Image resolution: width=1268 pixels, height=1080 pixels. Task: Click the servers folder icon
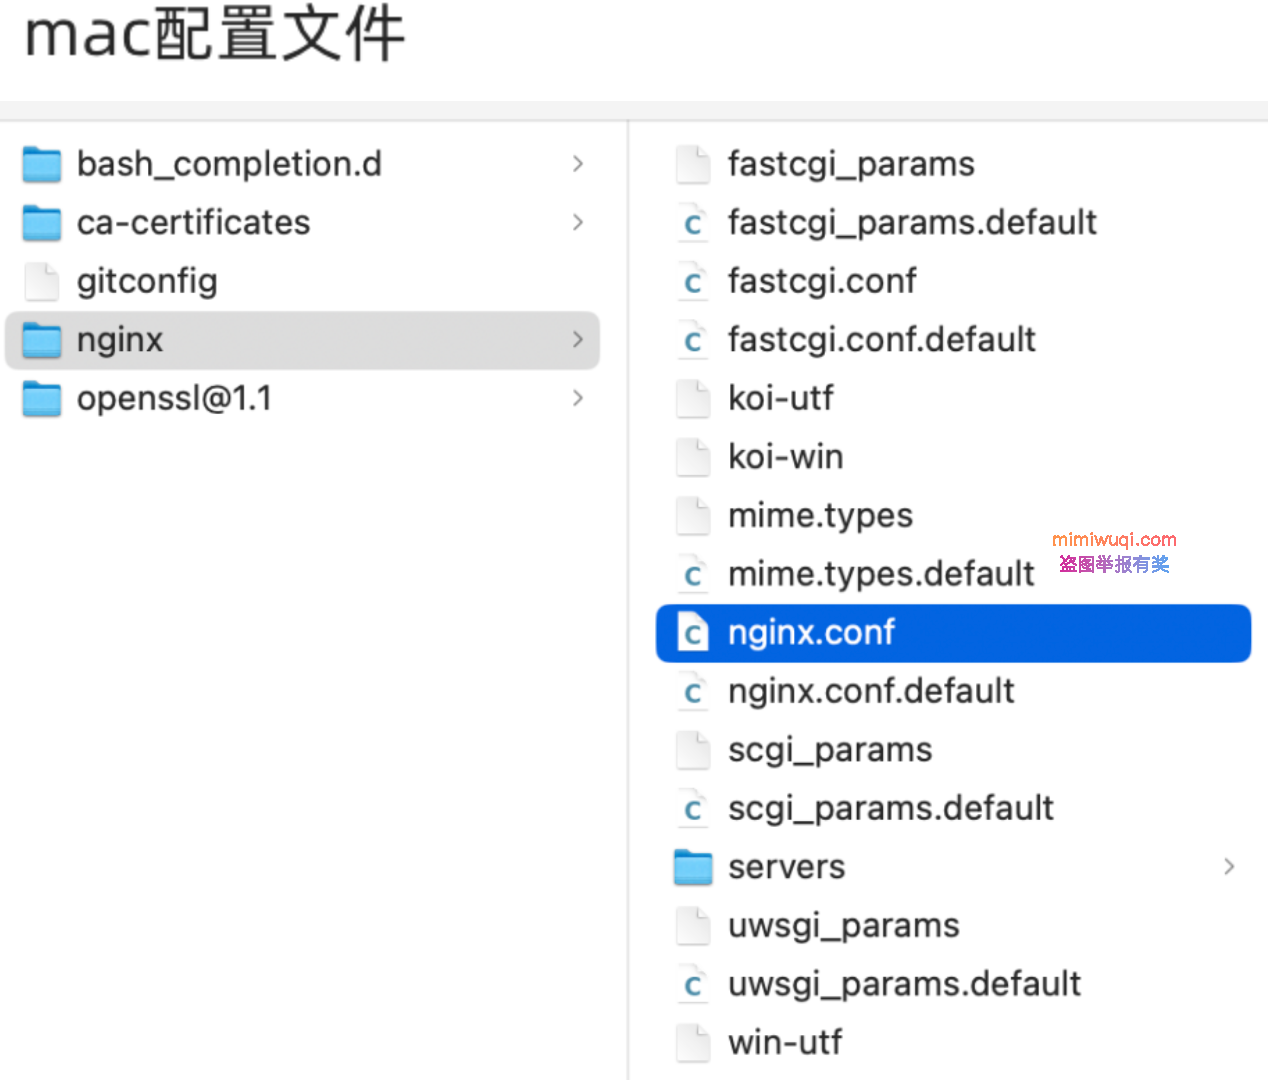(693, 868)
